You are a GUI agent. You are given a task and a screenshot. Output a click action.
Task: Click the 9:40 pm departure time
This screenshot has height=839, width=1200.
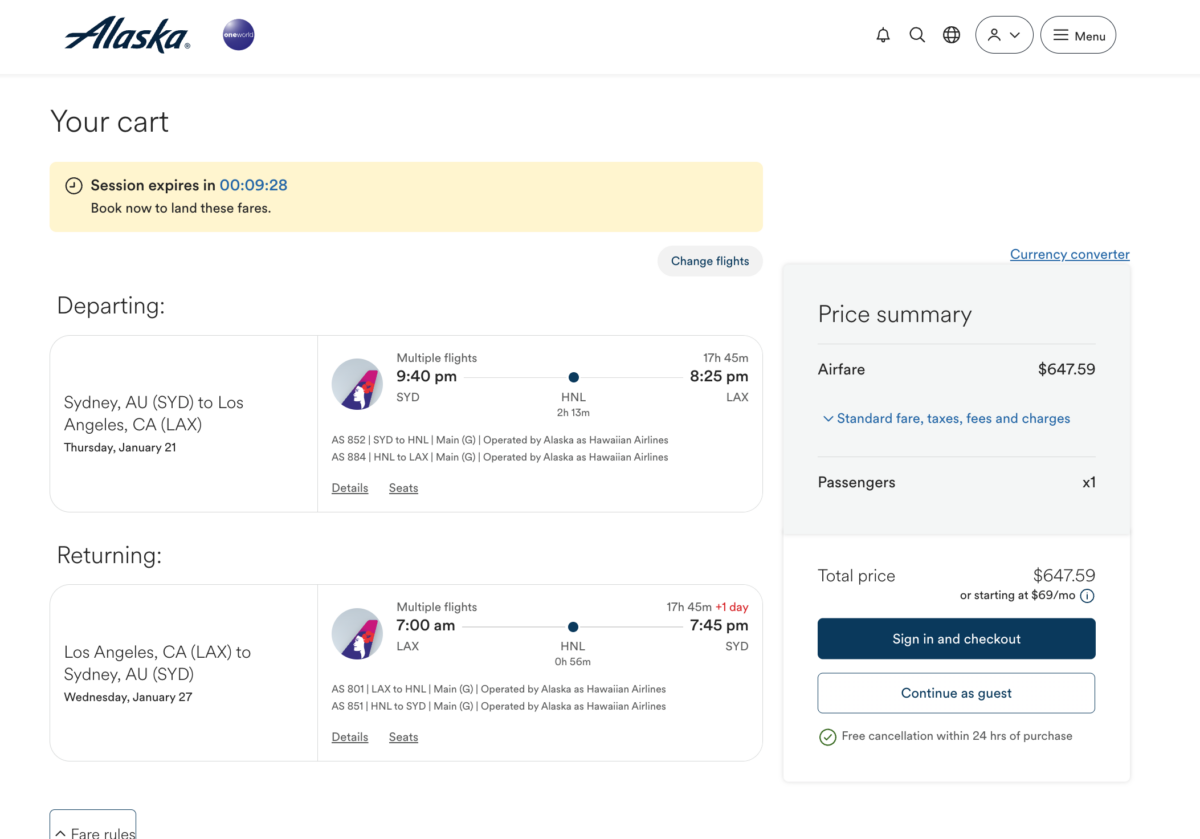(x=427, y=376)
